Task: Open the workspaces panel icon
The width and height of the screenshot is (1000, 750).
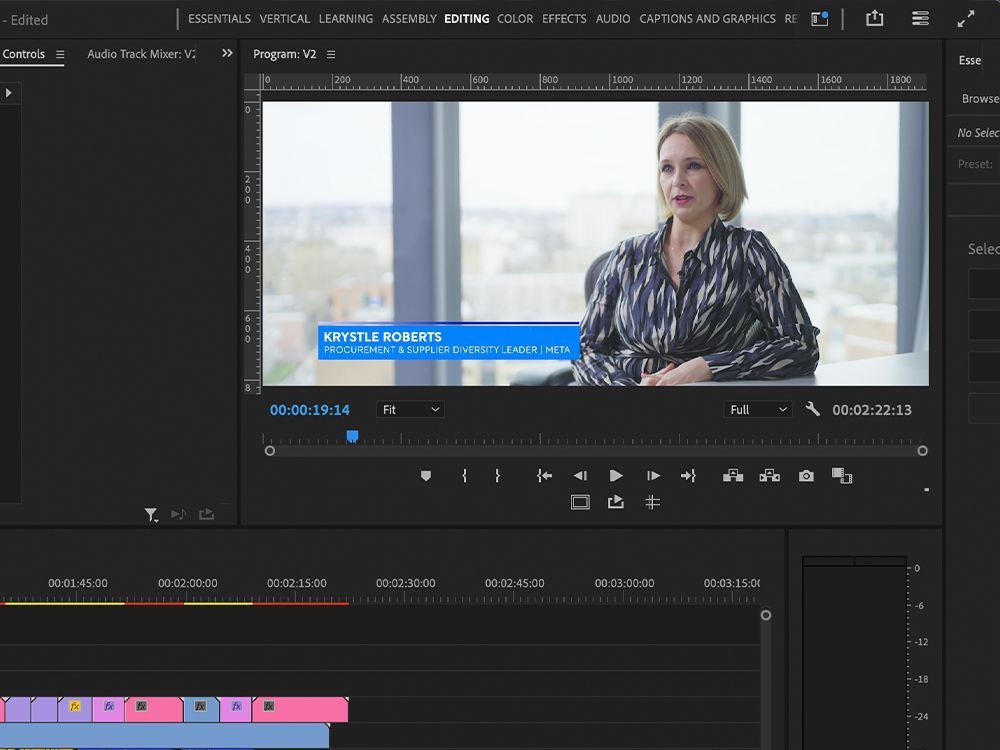Action: coord(820,18)
